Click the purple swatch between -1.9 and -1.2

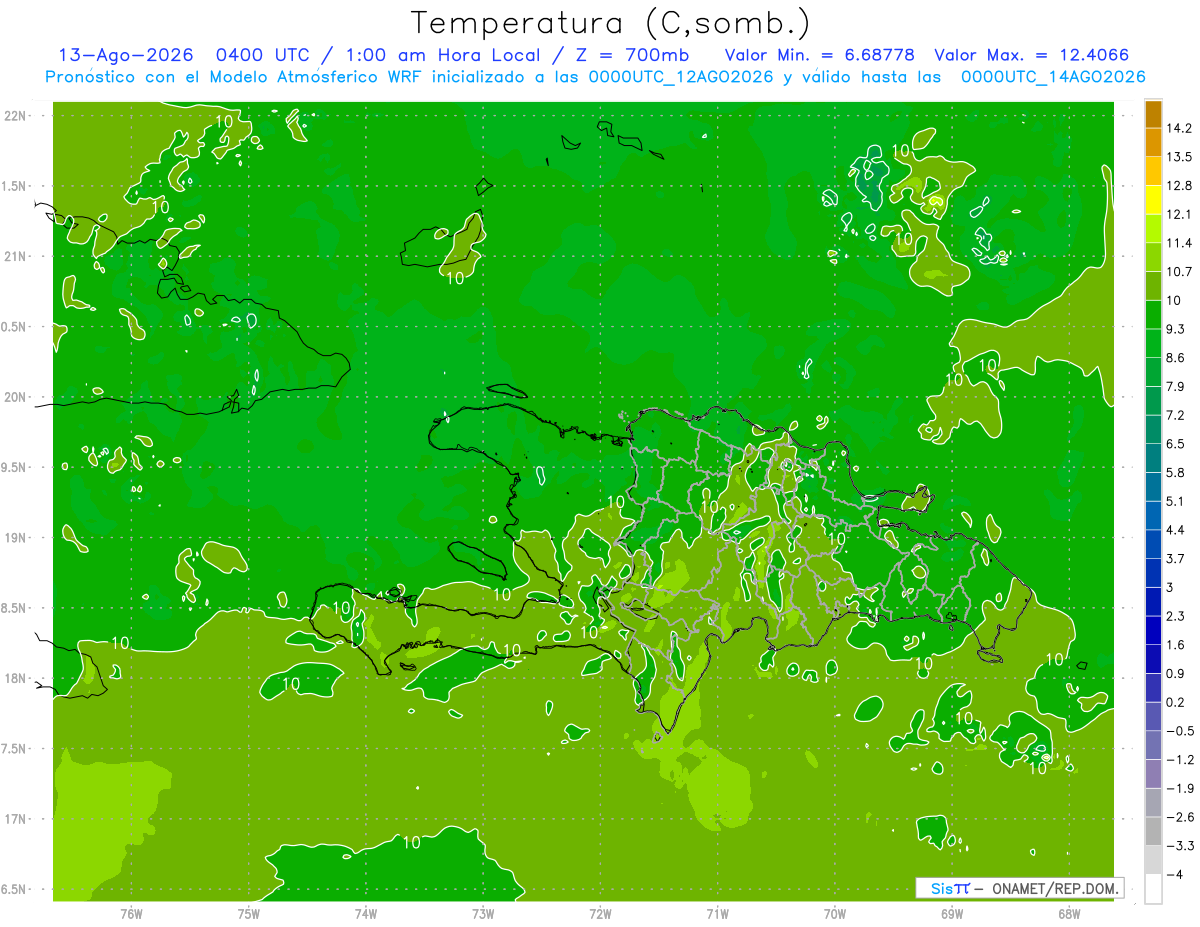pyautogui.click(x=1153, y=774)
